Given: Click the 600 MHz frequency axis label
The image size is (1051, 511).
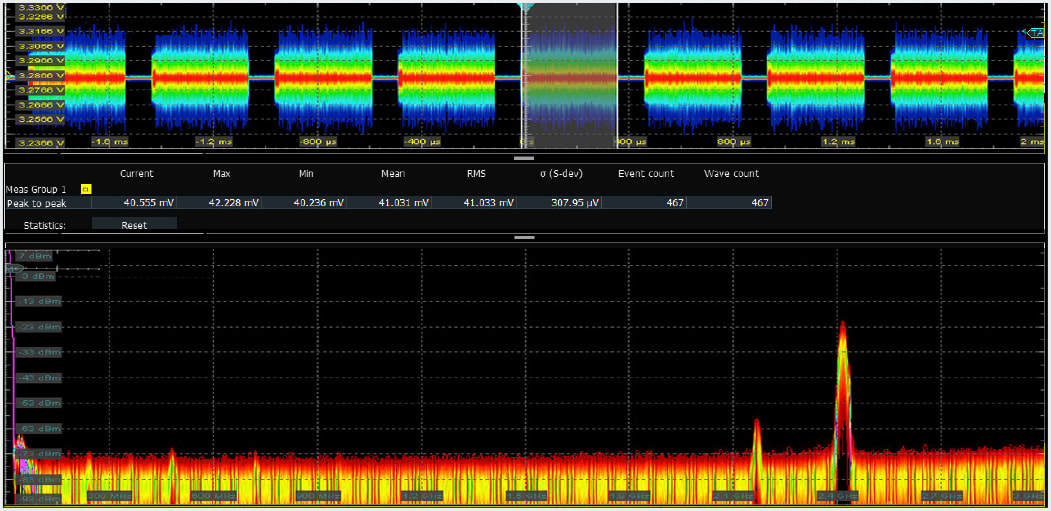Looking at the screenshot, I should pyautogui.click(x=214, y=496).
